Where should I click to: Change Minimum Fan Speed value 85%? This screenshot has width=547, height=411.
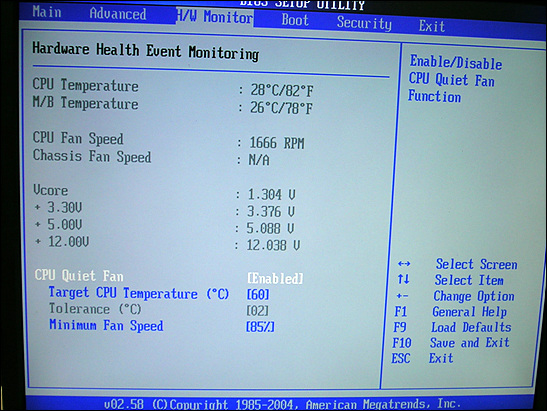pyautogui.click(x=260, y=327)
